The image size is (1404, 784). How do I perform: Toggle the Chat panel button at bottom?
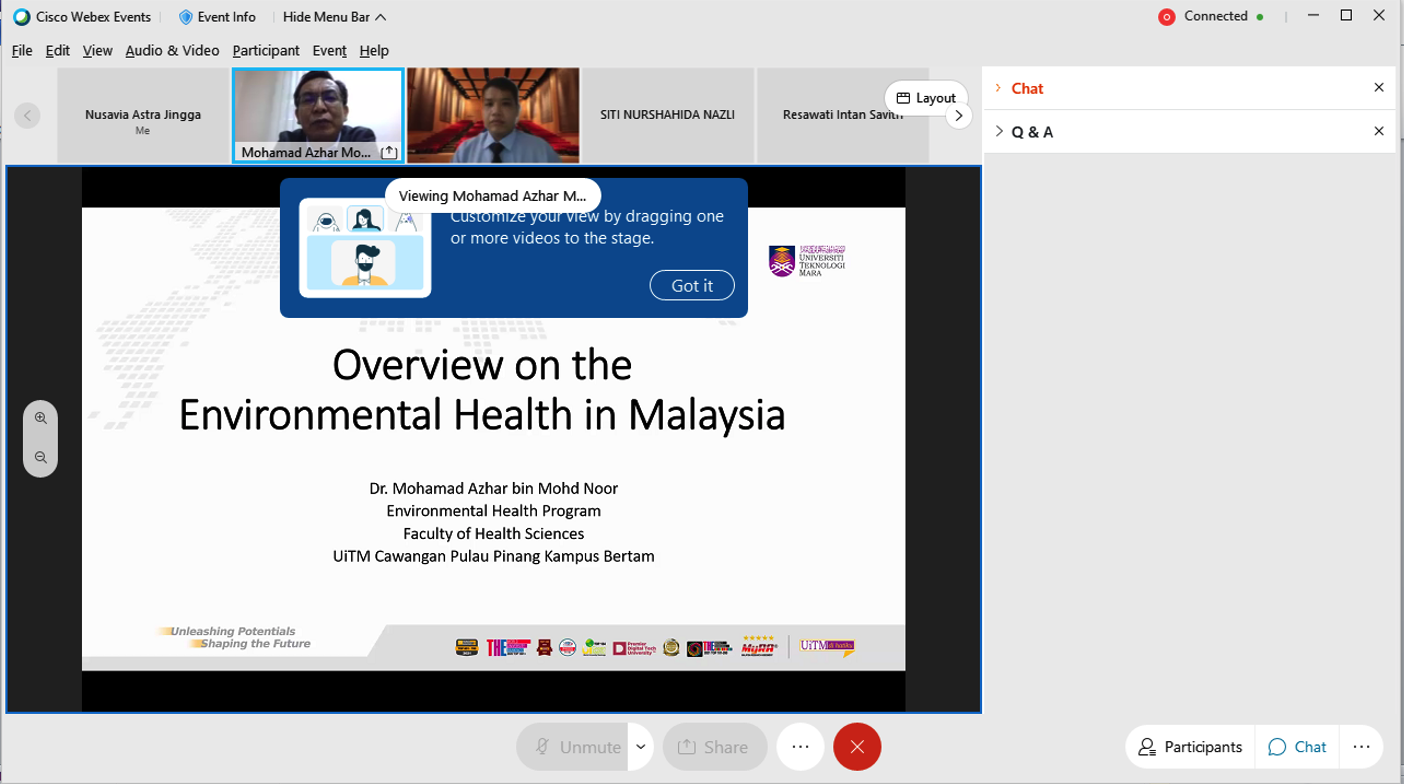click(x=1297, y=747)
